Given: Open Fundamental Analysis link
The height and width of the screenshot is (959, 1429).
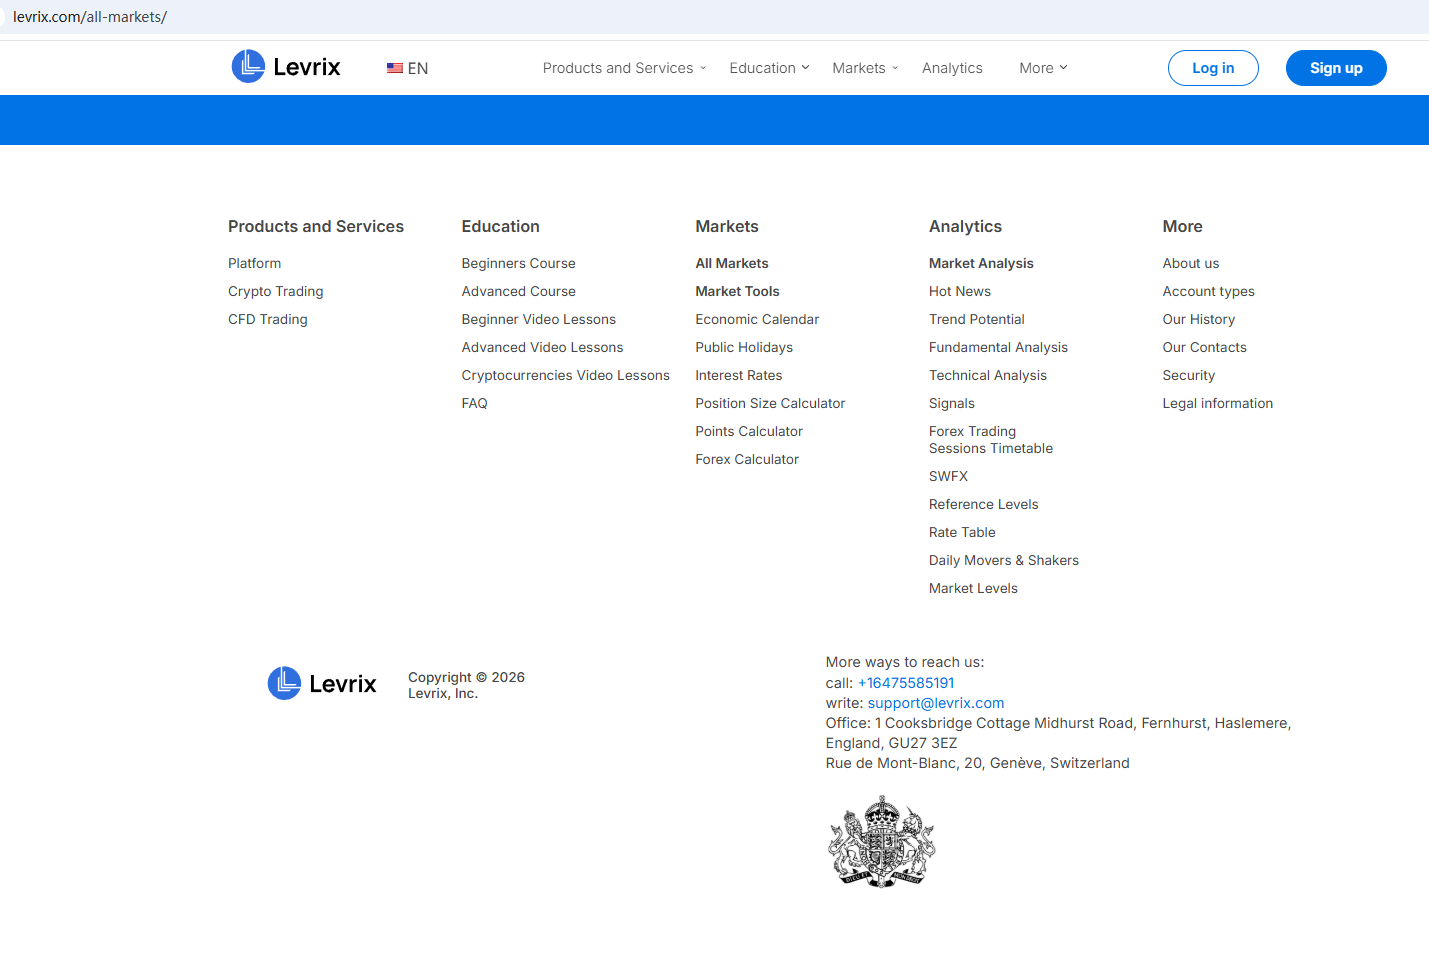Looking at the screenshot, I should 999,347.
